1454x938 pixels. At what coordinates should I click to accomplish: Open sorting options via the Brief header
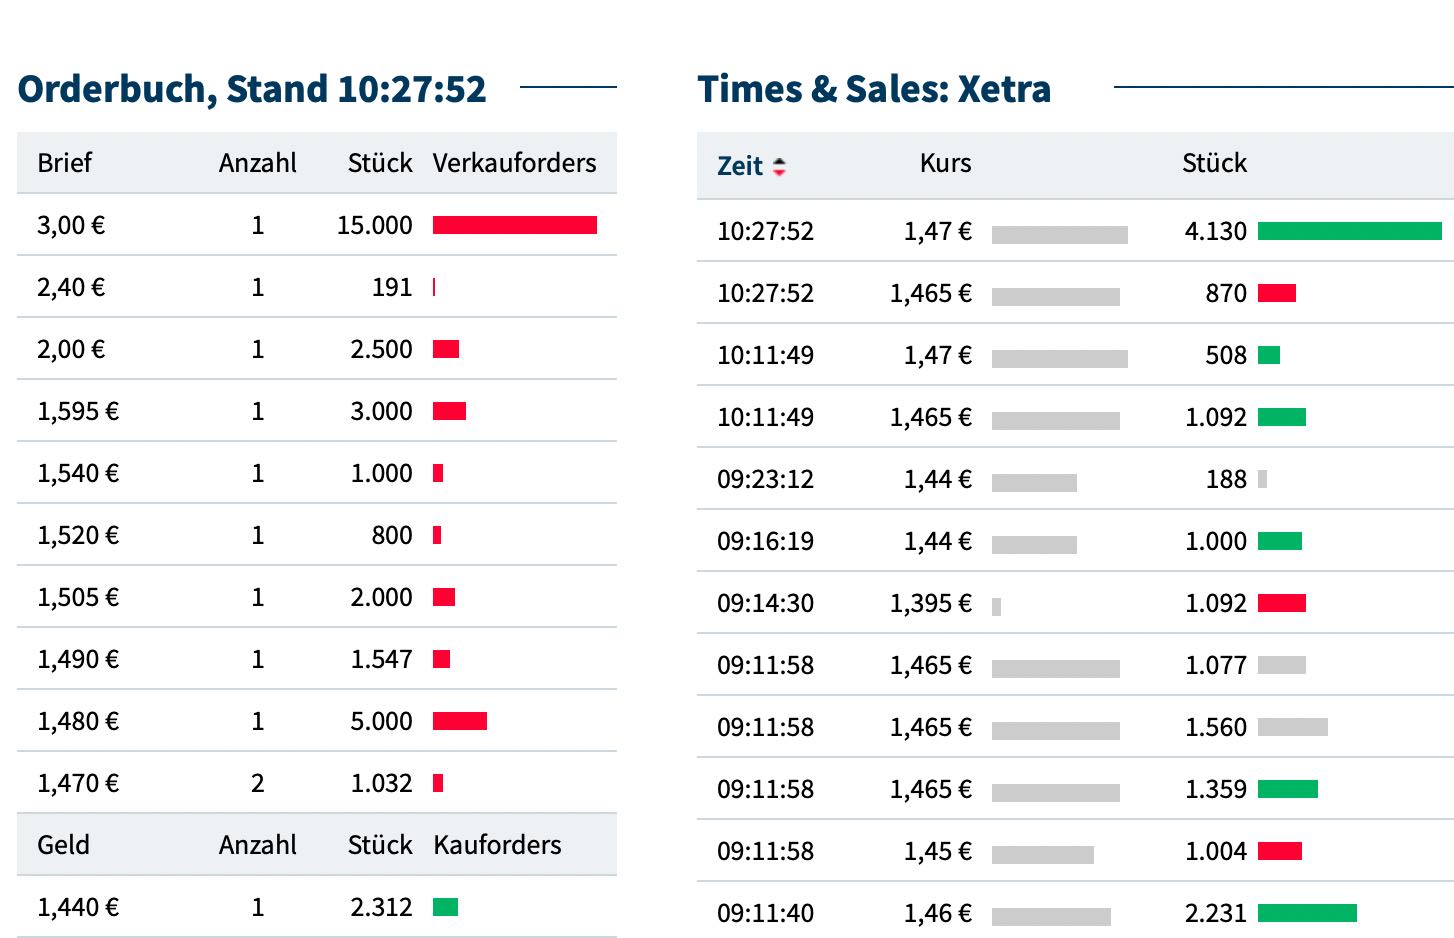tap(64, 163)
